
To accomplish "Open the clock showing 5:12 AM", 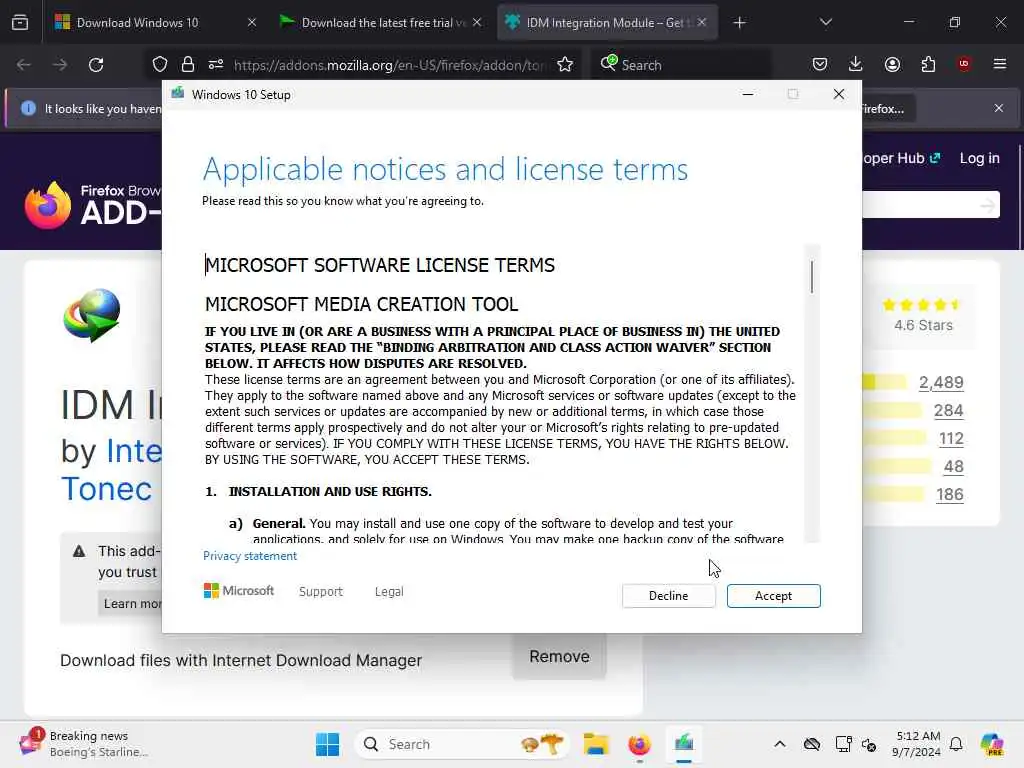I will pyautogui.click(x=918, y=744).
